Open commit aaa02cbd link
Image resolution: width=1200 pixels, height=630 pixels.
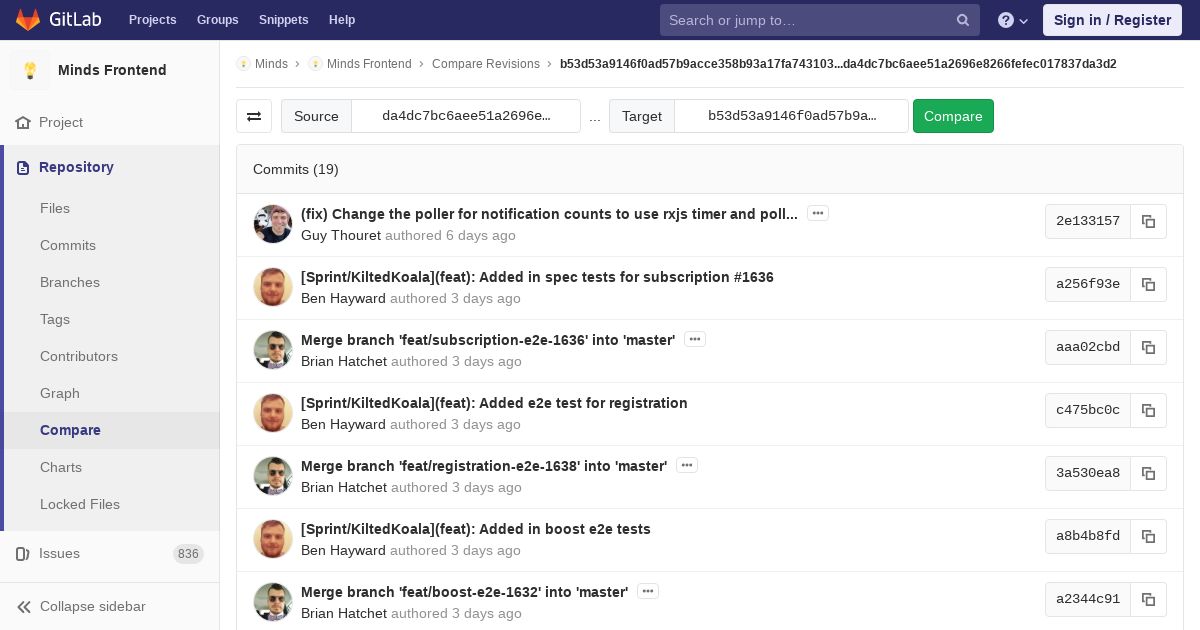point(1088,347)
